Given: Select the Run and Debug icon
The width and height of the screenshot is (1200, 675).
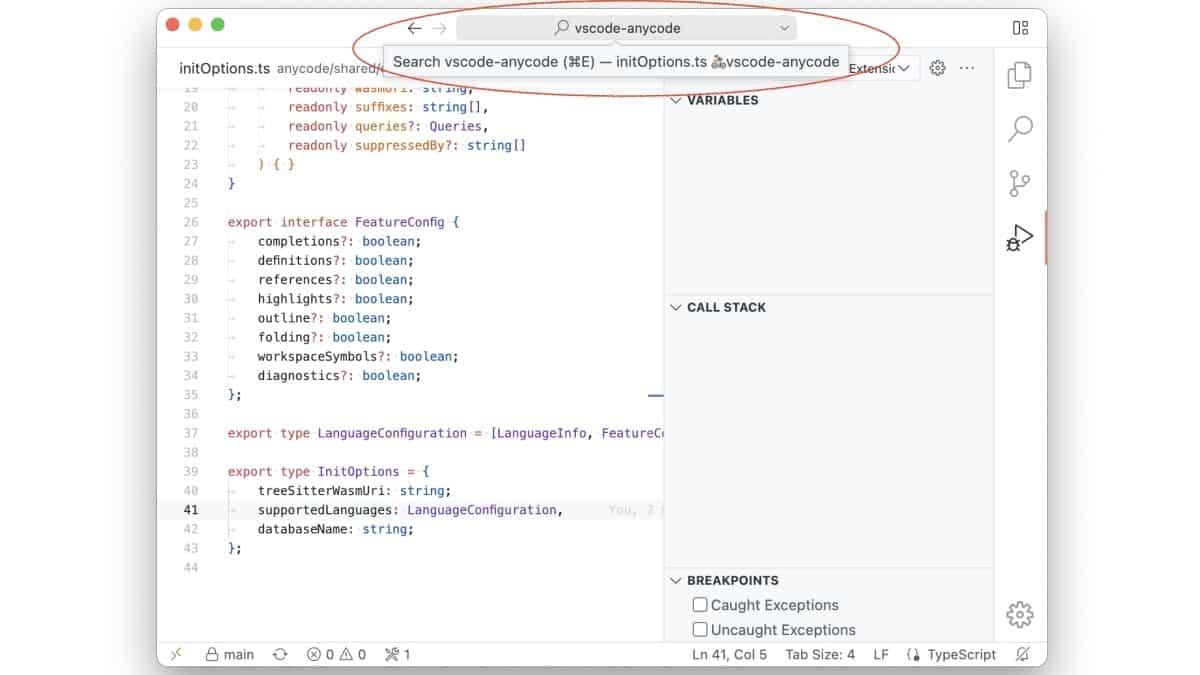Looking at the screenshot, I should pos(1020,237).
